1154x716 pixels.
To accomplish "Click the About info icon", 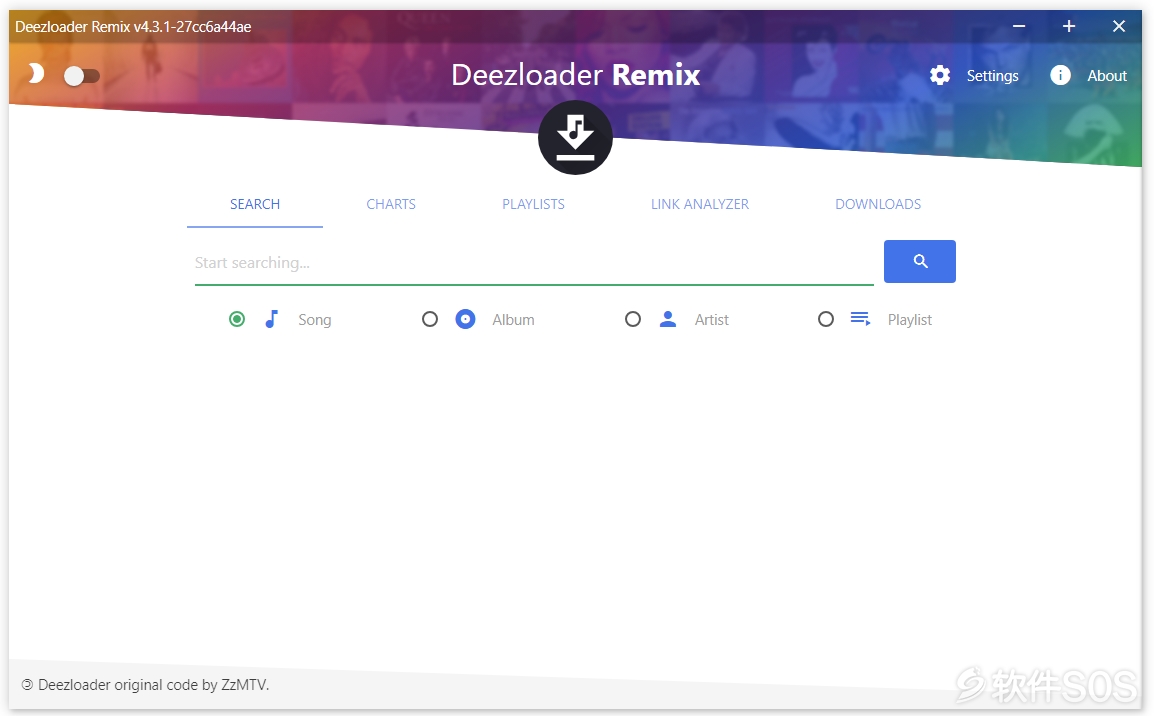I will pyautogui.click(x=1060, y=75).
